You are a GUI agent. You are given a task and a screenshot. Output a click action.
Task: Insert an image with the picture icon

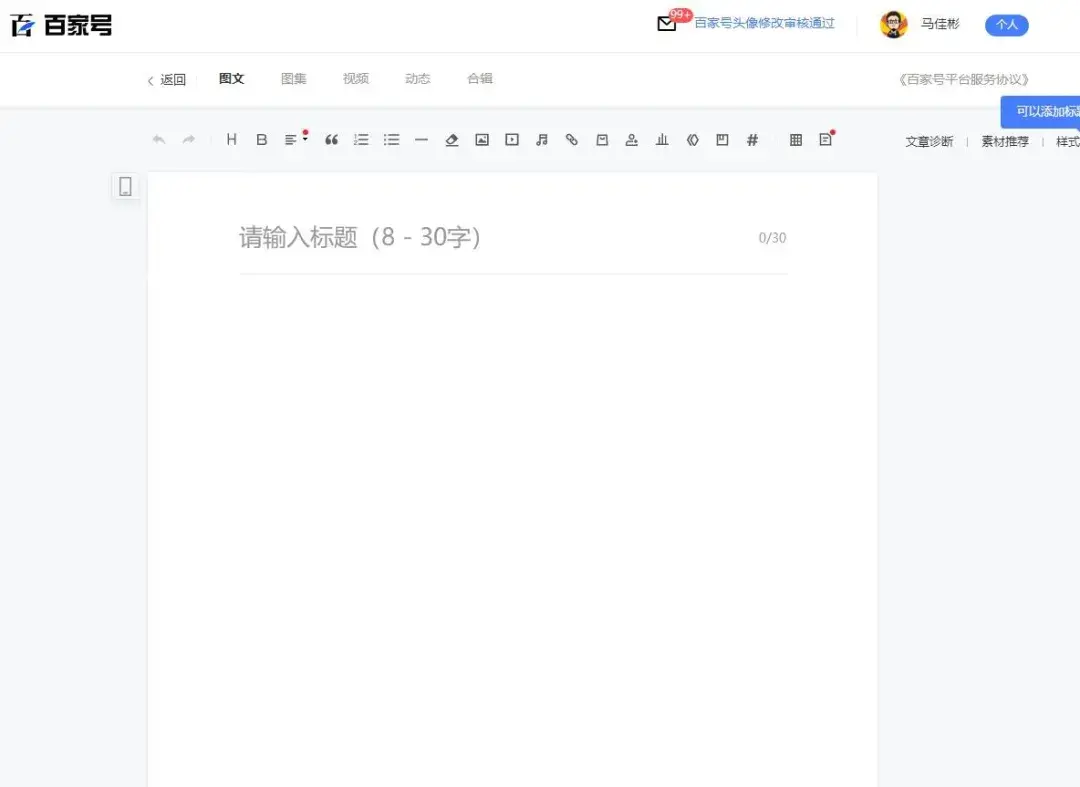click(x=482, y=140)
